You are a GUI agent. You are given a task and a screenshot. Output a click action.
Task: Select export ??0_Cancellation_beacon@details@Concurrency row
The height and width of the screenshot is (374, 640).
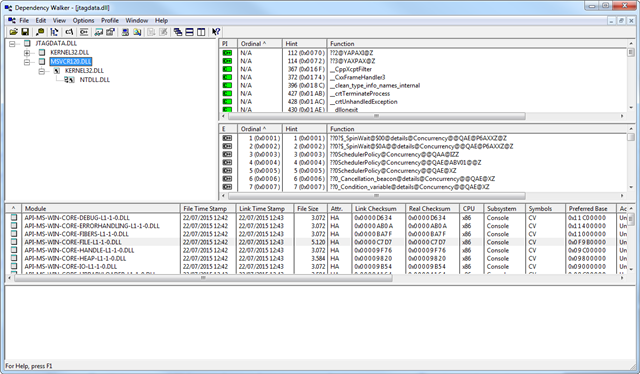(x=423, y=179)
